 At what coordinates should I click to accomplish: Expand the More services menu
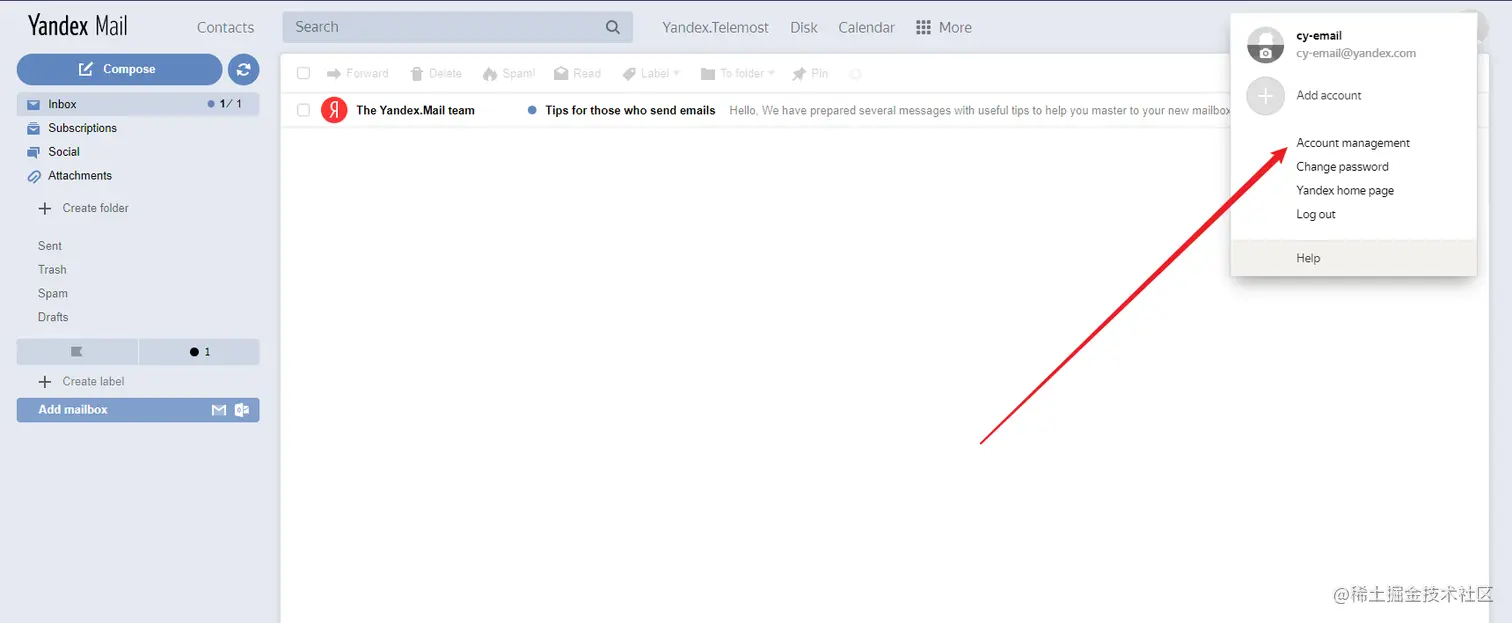point(944,28)
